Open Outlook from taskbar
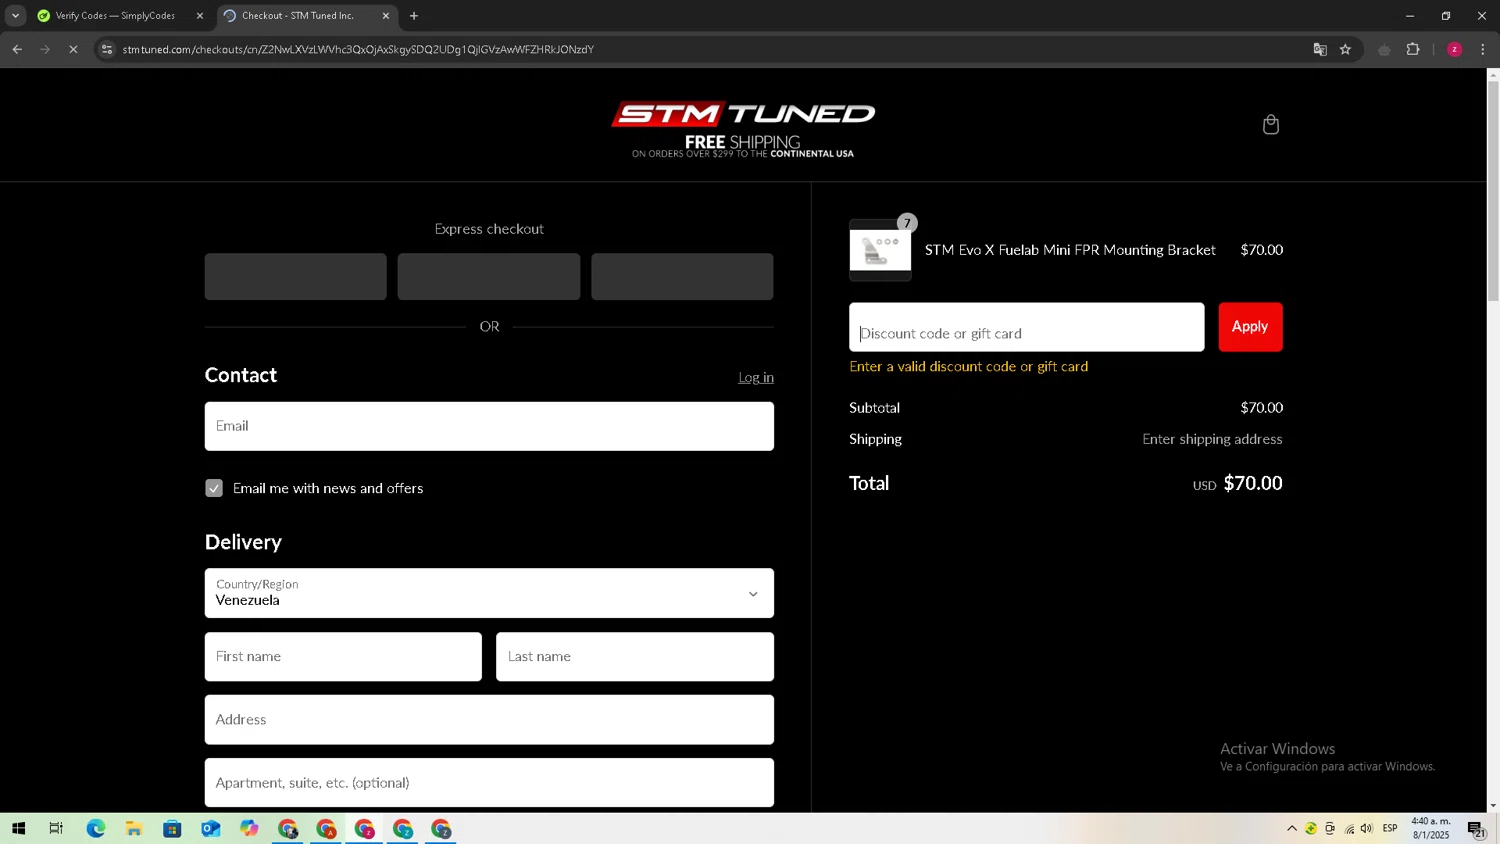The width and height of the screenshot is (1500, 844). coord(210,828)
